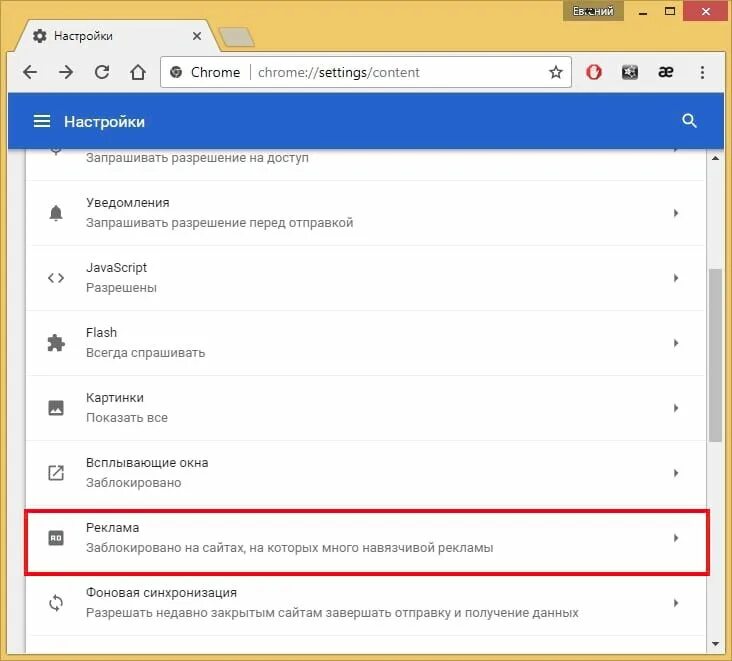Click "Разрешены" under JavaScript
This screenshot has width=732, height=661.
(121, 288)
